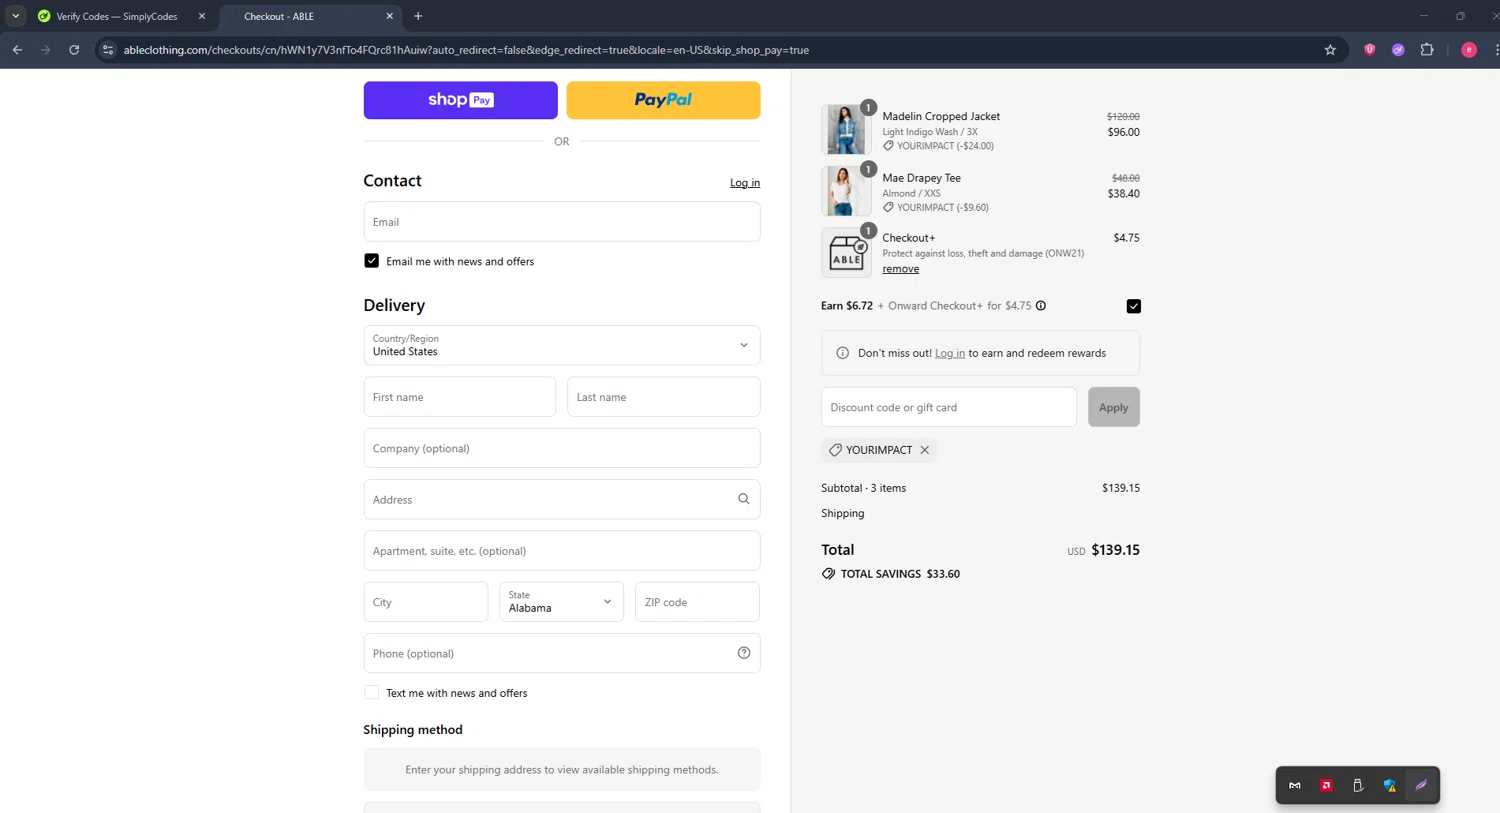Viewport: 1500px width, 813px height.
Task: Click the YOURIMPACT (-$9.60) discount text
Action: coord(943,208)
